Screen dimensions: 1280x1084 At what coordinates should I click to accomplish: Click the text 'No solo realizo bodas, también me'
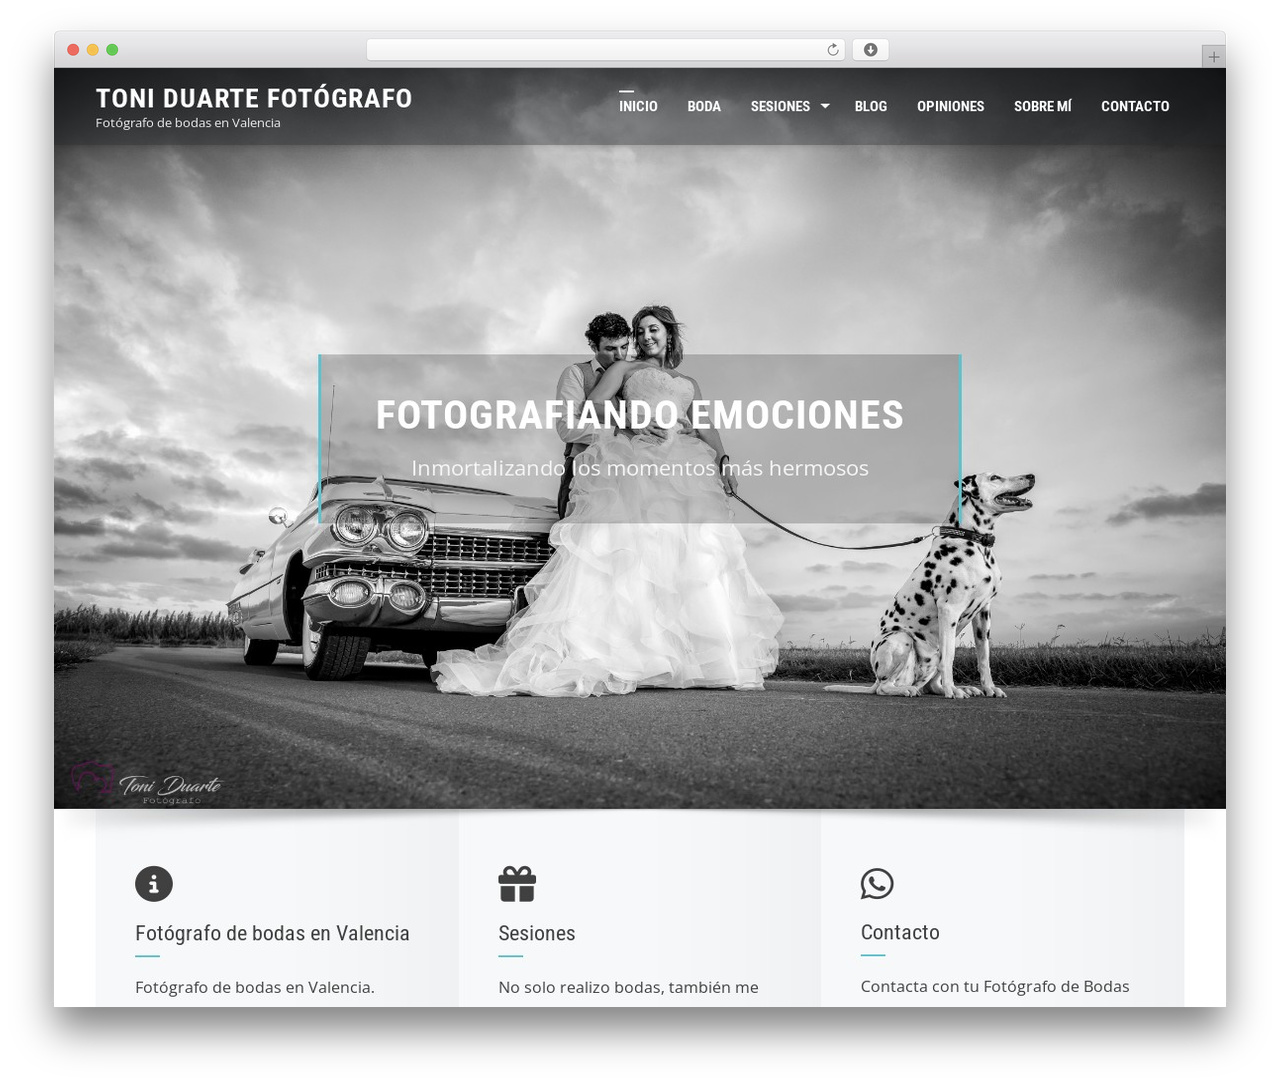point(628,987)
